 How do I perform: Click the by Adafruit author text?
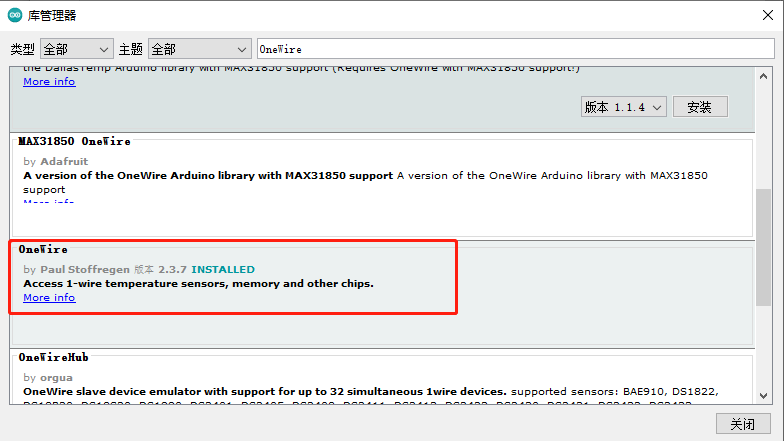pyautogui.click(x=56, y=162)
